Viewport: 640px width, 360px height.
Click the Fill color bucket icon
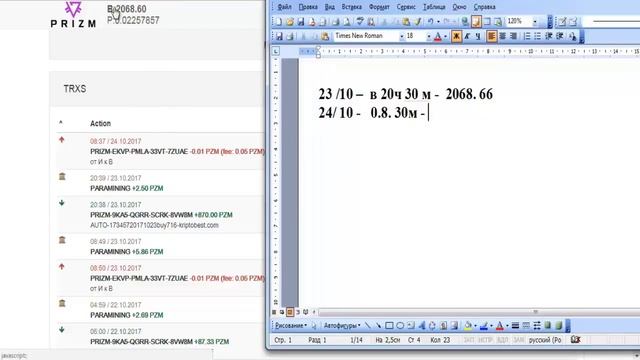click(468, 325)
